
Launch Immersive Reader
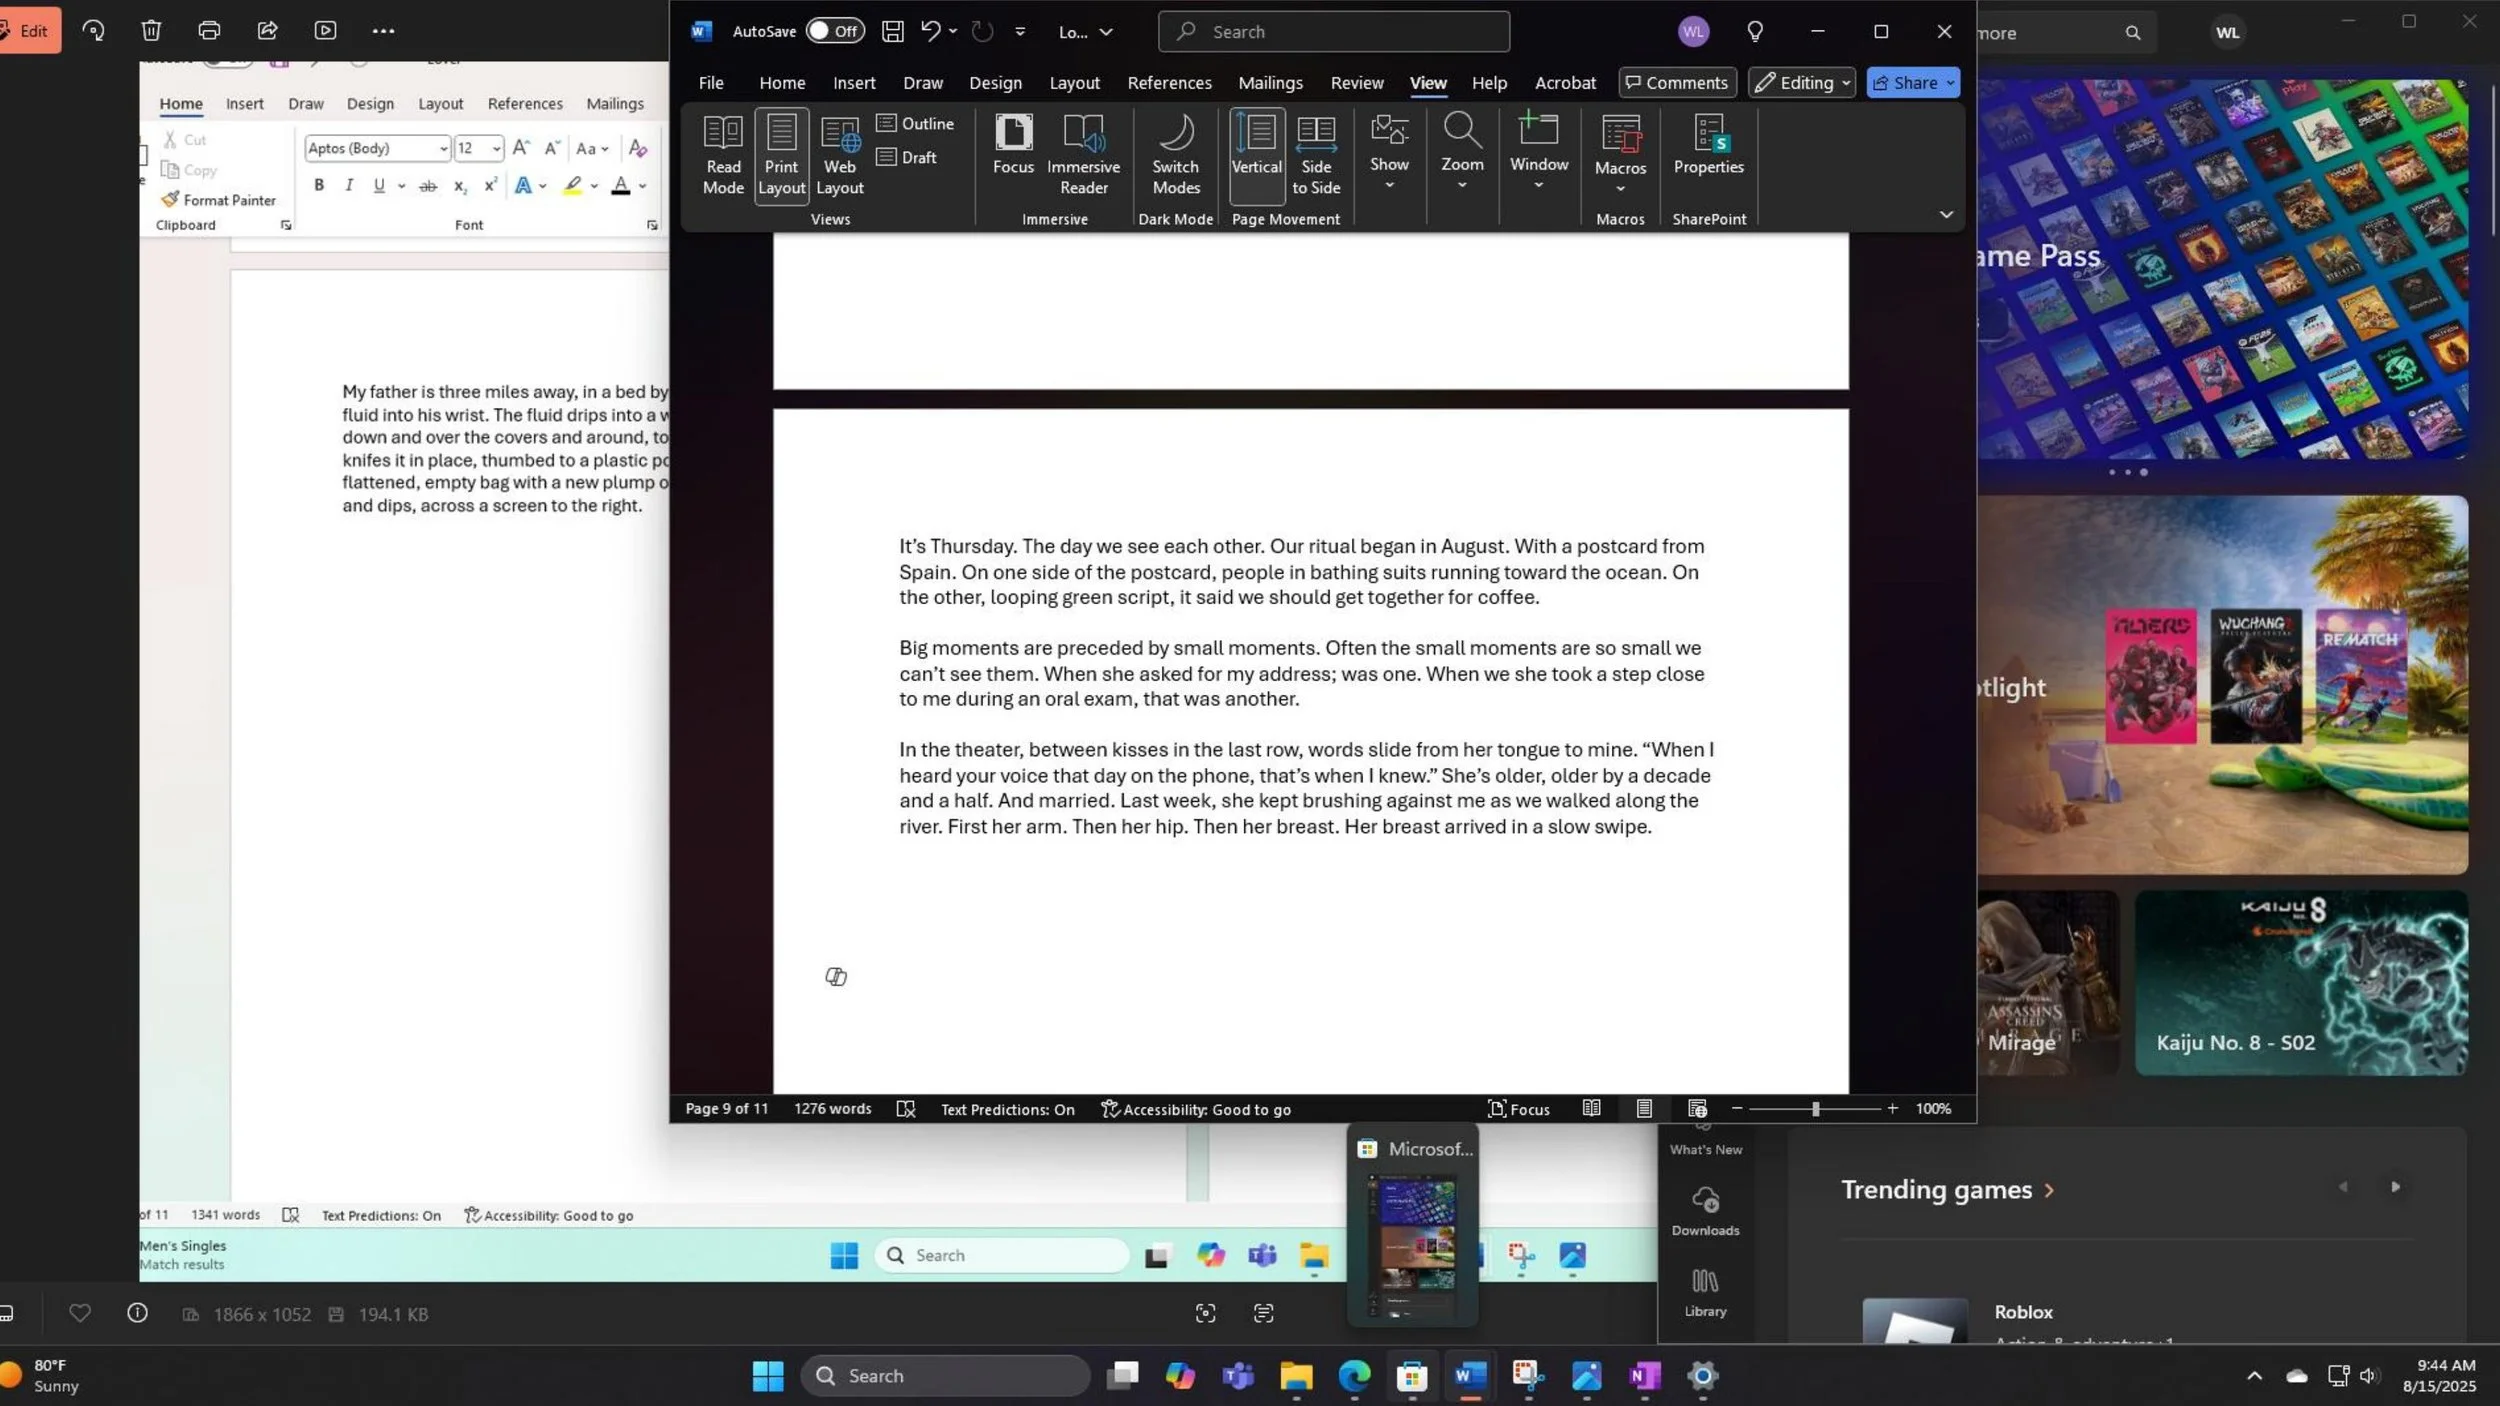1083,156
